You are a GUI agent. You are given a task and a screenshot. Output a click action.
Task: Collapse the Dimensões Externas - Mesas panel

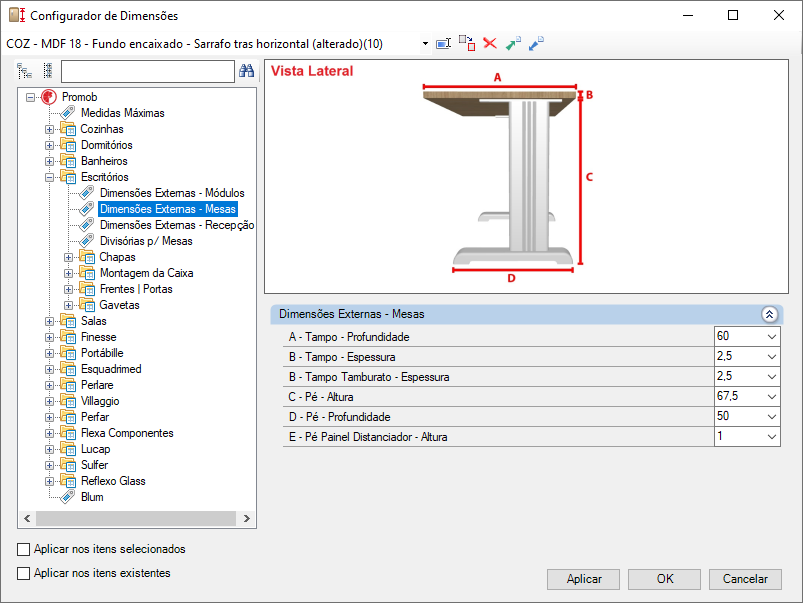pos(769,314)
